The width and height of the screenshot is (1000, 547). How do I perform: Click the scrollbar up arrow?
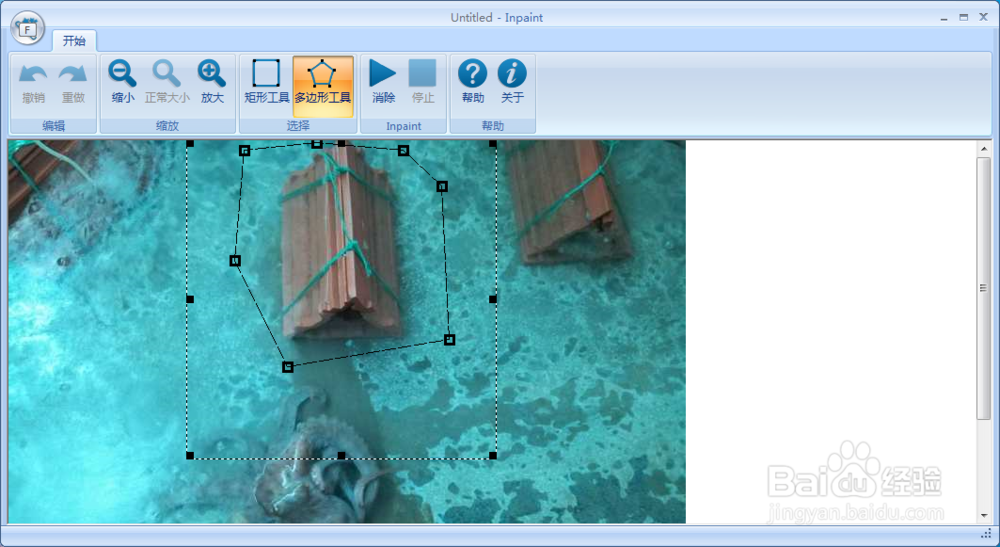(x=983, y=149)
